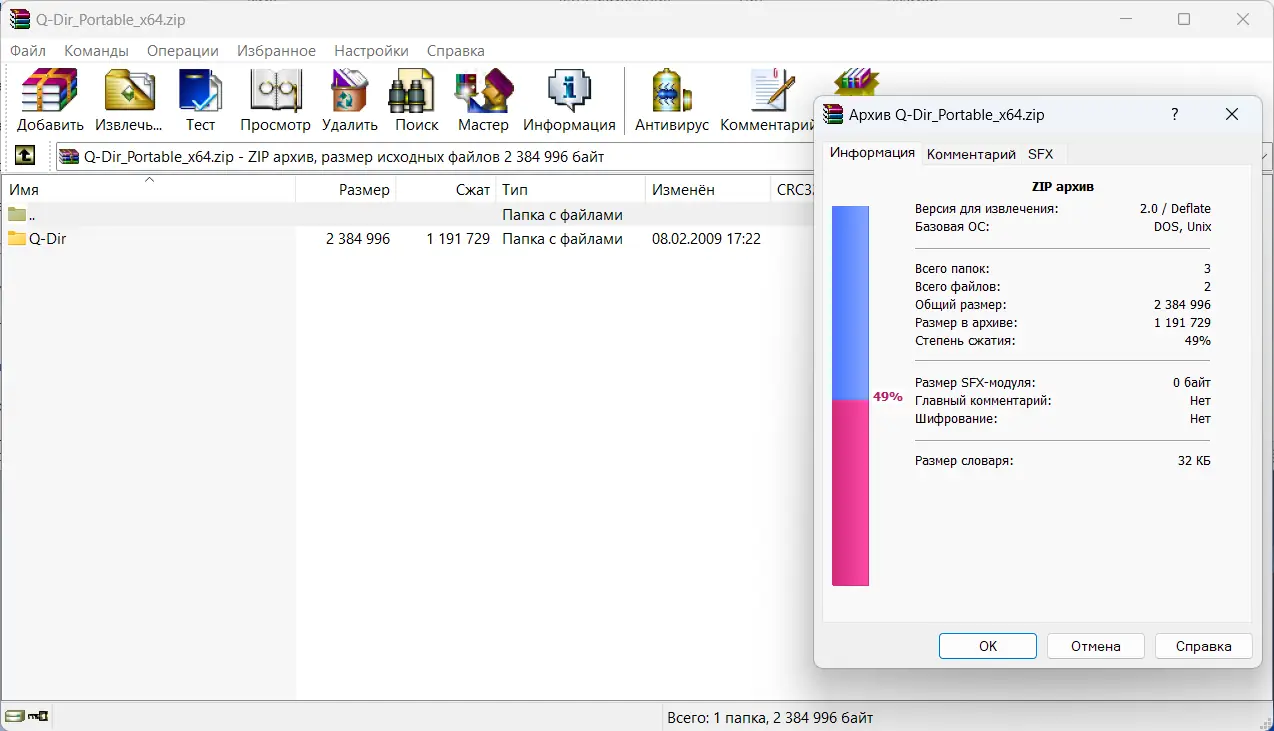This screenshot has height=731, width=1274.
Task: Click the 1 191 729 packed size cell
Action: coord(458,239)
